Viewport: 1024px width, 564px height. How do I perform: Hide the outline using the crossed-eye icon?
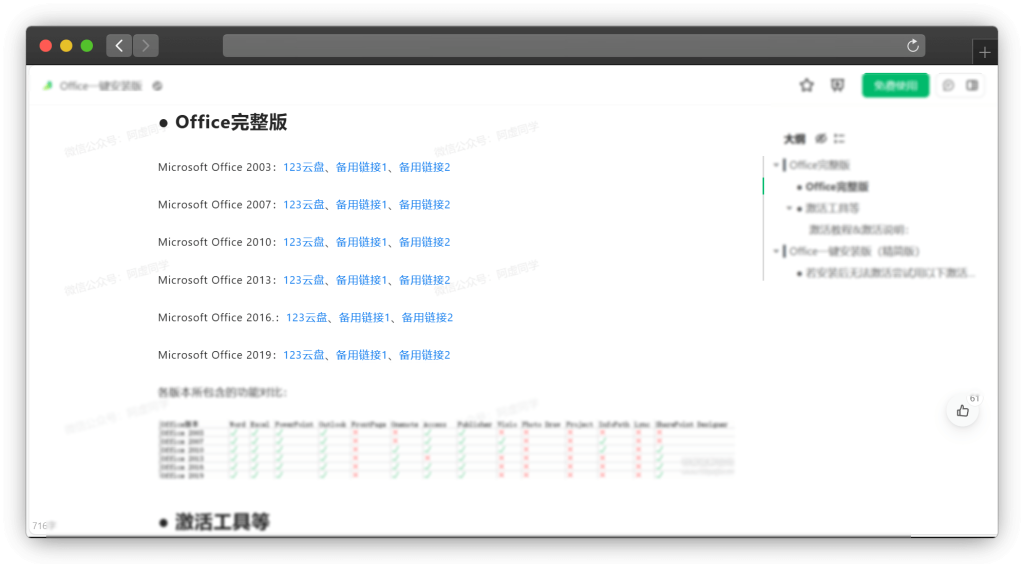821,138
